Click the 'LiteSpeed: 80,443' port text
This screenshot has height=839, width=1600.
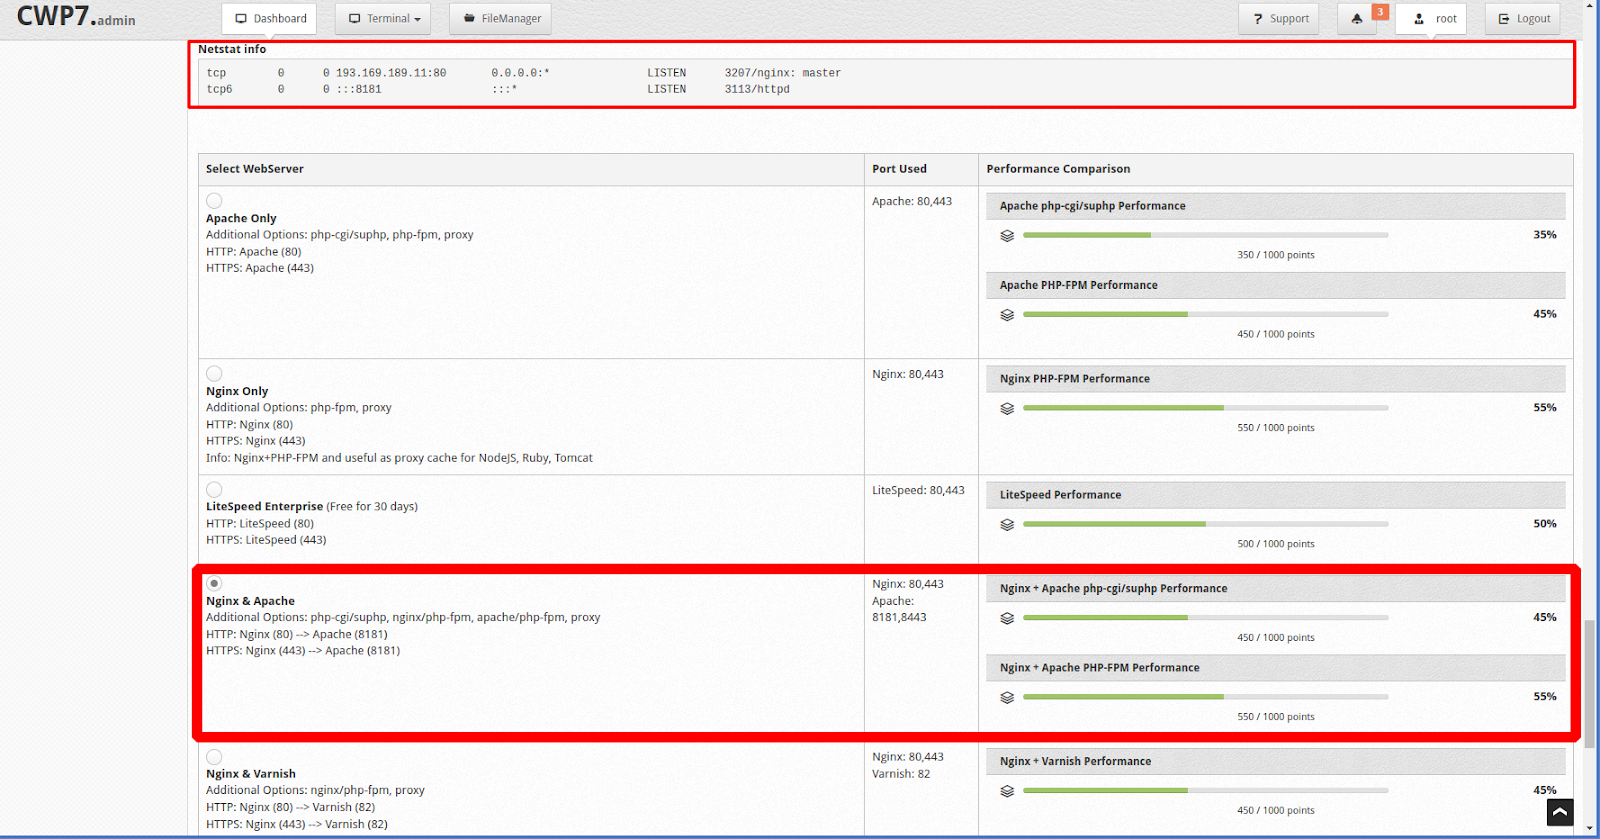point(918,490)
